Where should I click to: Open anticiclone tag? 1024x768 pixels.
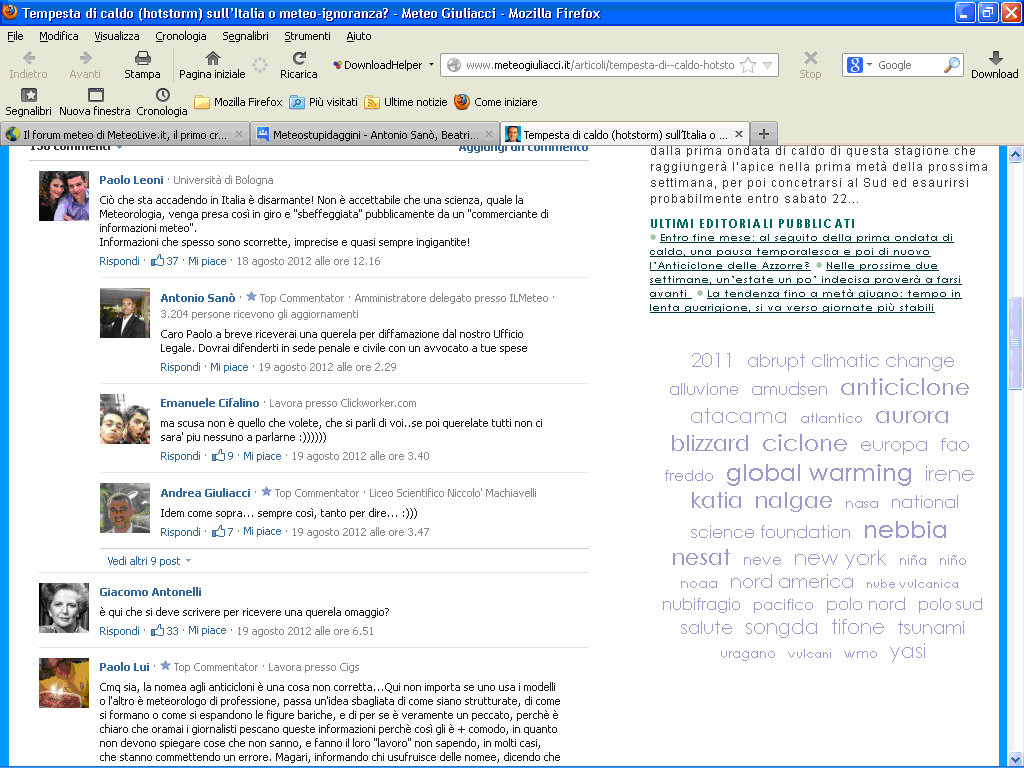pos(904,388)
